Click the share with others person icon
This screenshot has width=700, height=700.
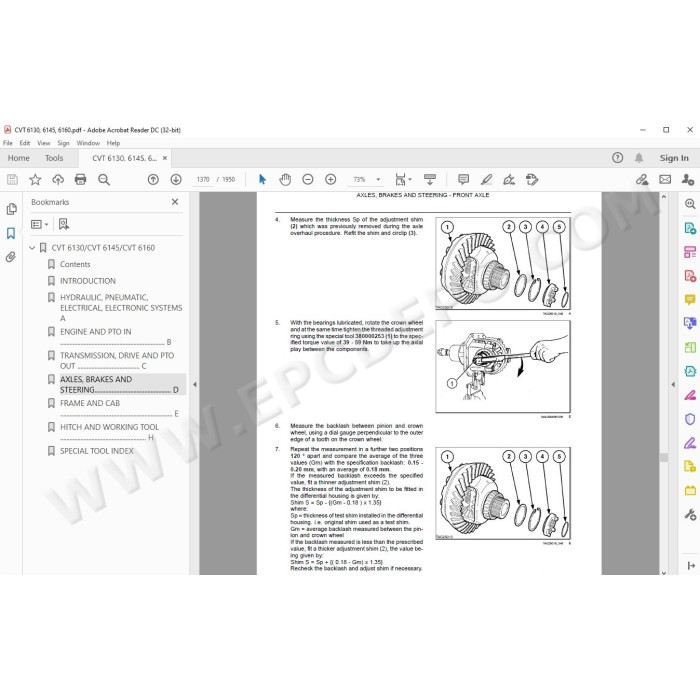688,179
